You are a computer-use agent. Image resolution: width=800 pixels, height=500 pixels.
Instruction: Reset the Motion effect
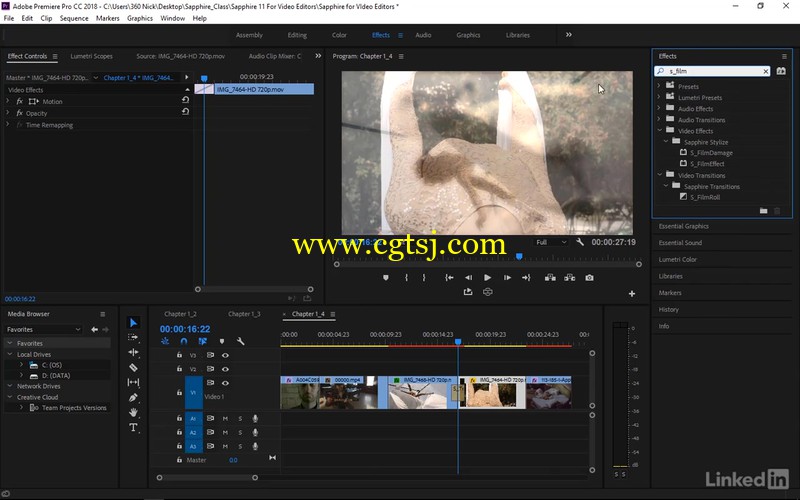(x=185, y=101)
